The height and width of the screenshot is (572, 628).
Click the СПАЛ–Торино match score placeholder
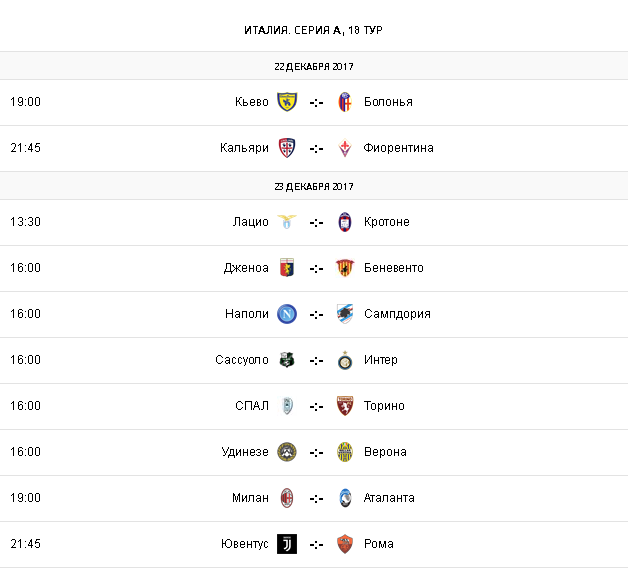pos(316,406)
